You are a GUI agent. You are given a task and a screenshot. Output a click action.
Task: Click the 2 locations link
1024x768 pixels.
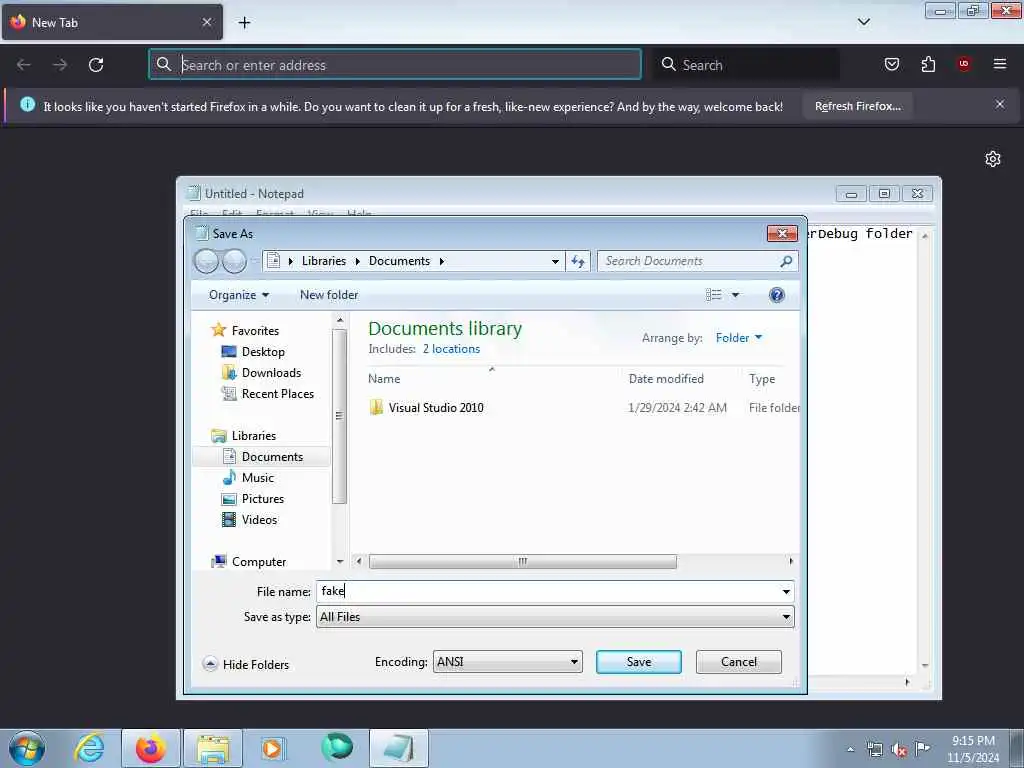point(451,349)
